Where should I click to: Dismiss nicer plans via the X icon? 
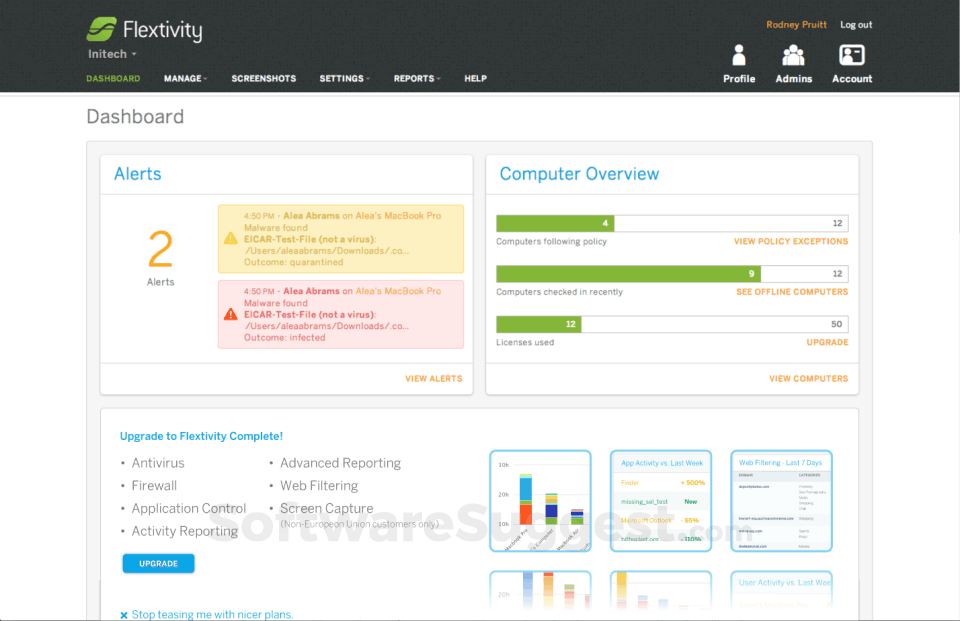124,614
